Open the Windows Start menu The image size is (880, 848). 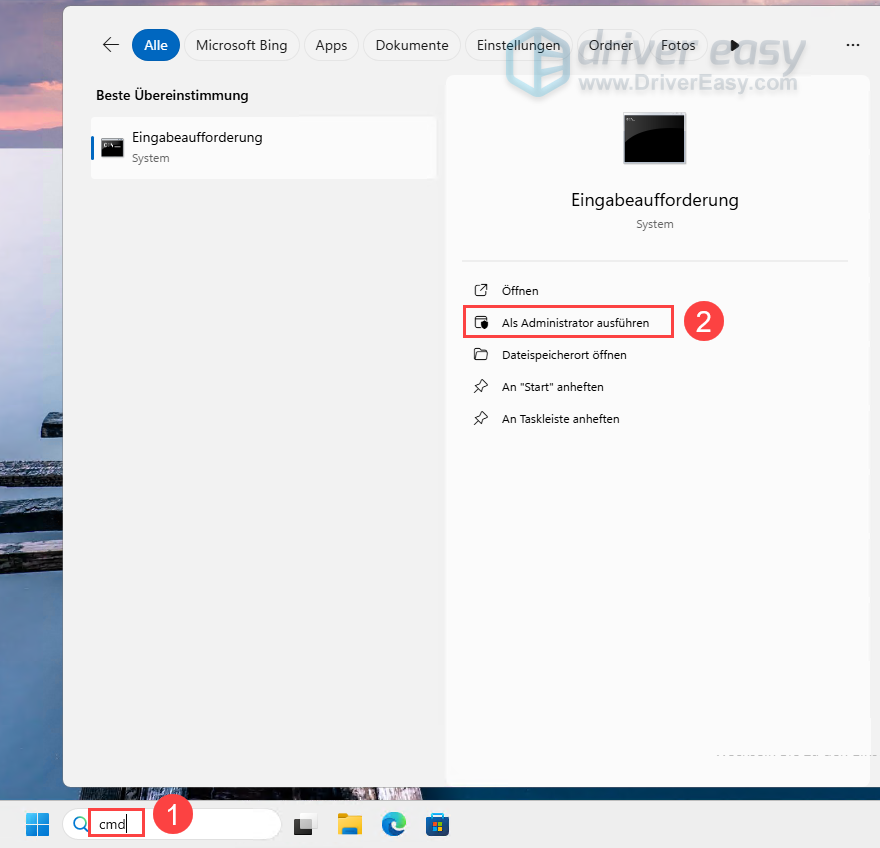click(x=38, y=824)
